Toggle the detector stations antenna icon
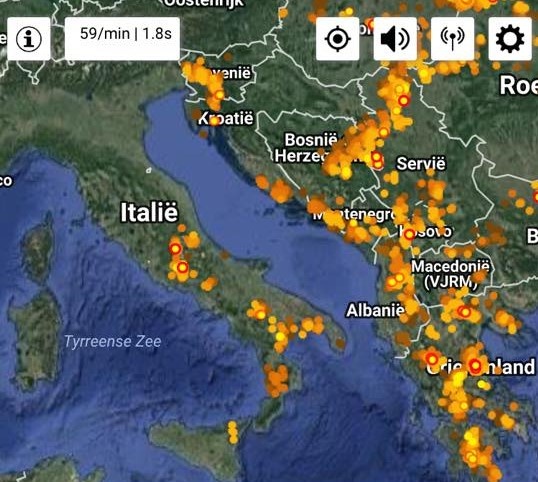 point(453,39)
